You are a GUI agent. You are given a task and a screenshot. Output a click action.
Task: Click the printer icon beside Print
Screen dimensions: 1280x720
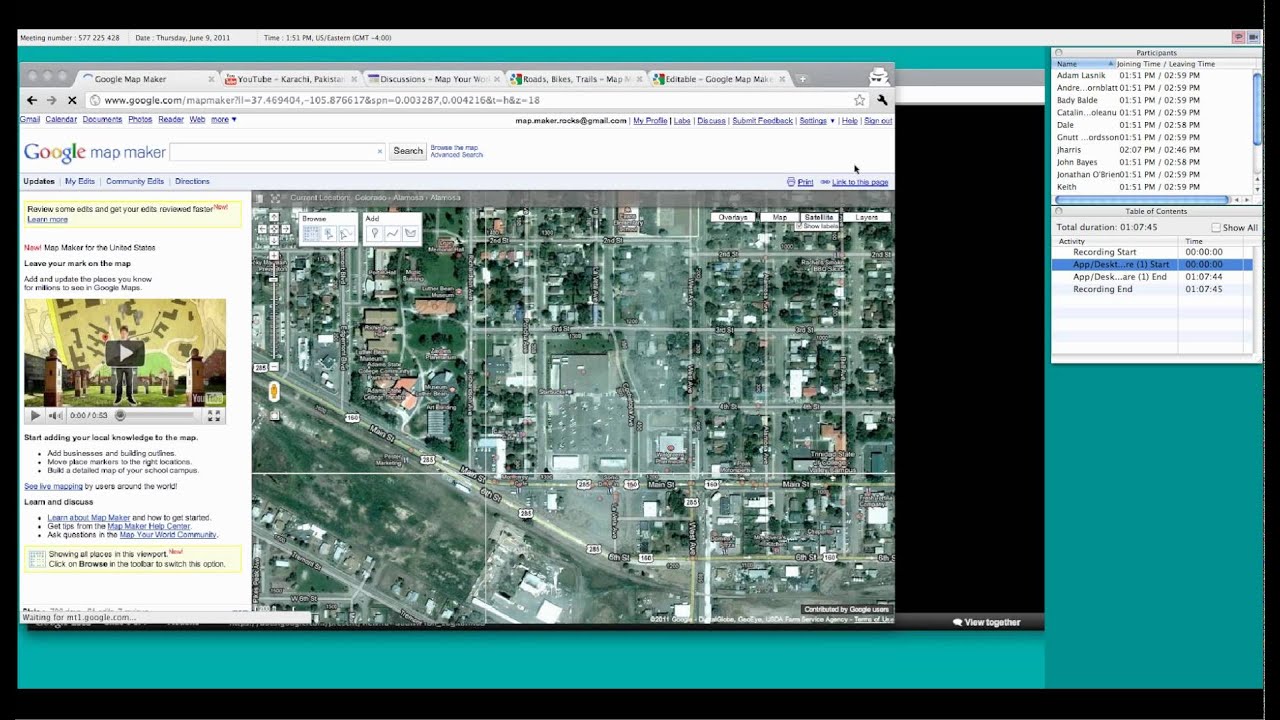(790, 182)
